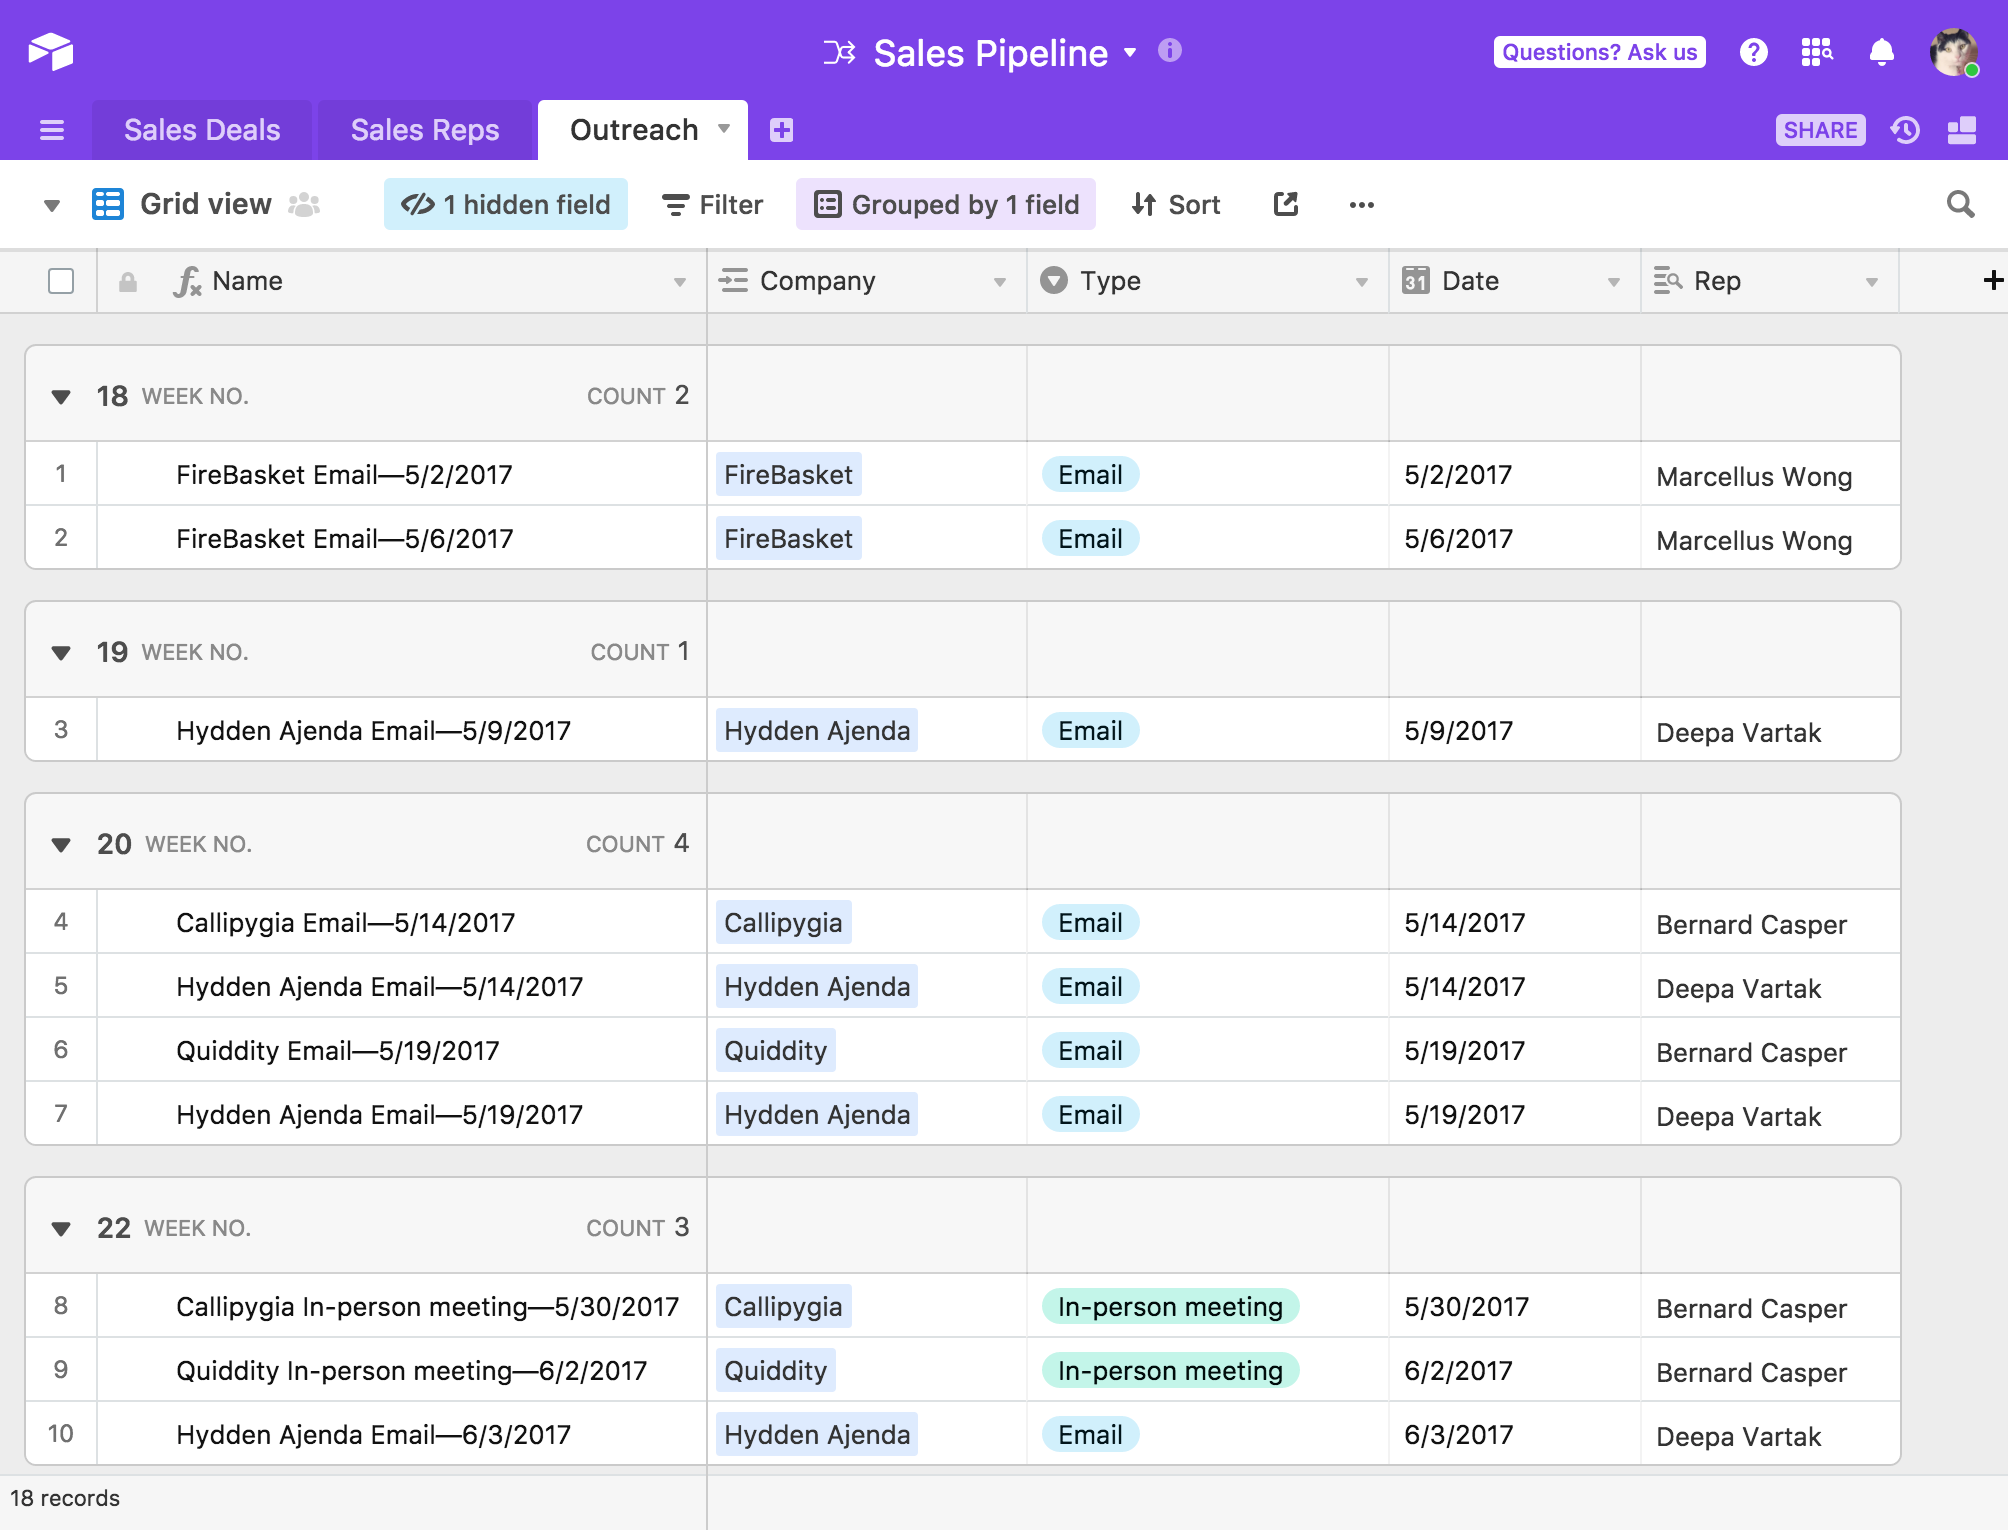Viewport: 2008px width, 1530px height.
Task: Switch to the Sales Reps tab
Action: [x=425, y=130]
